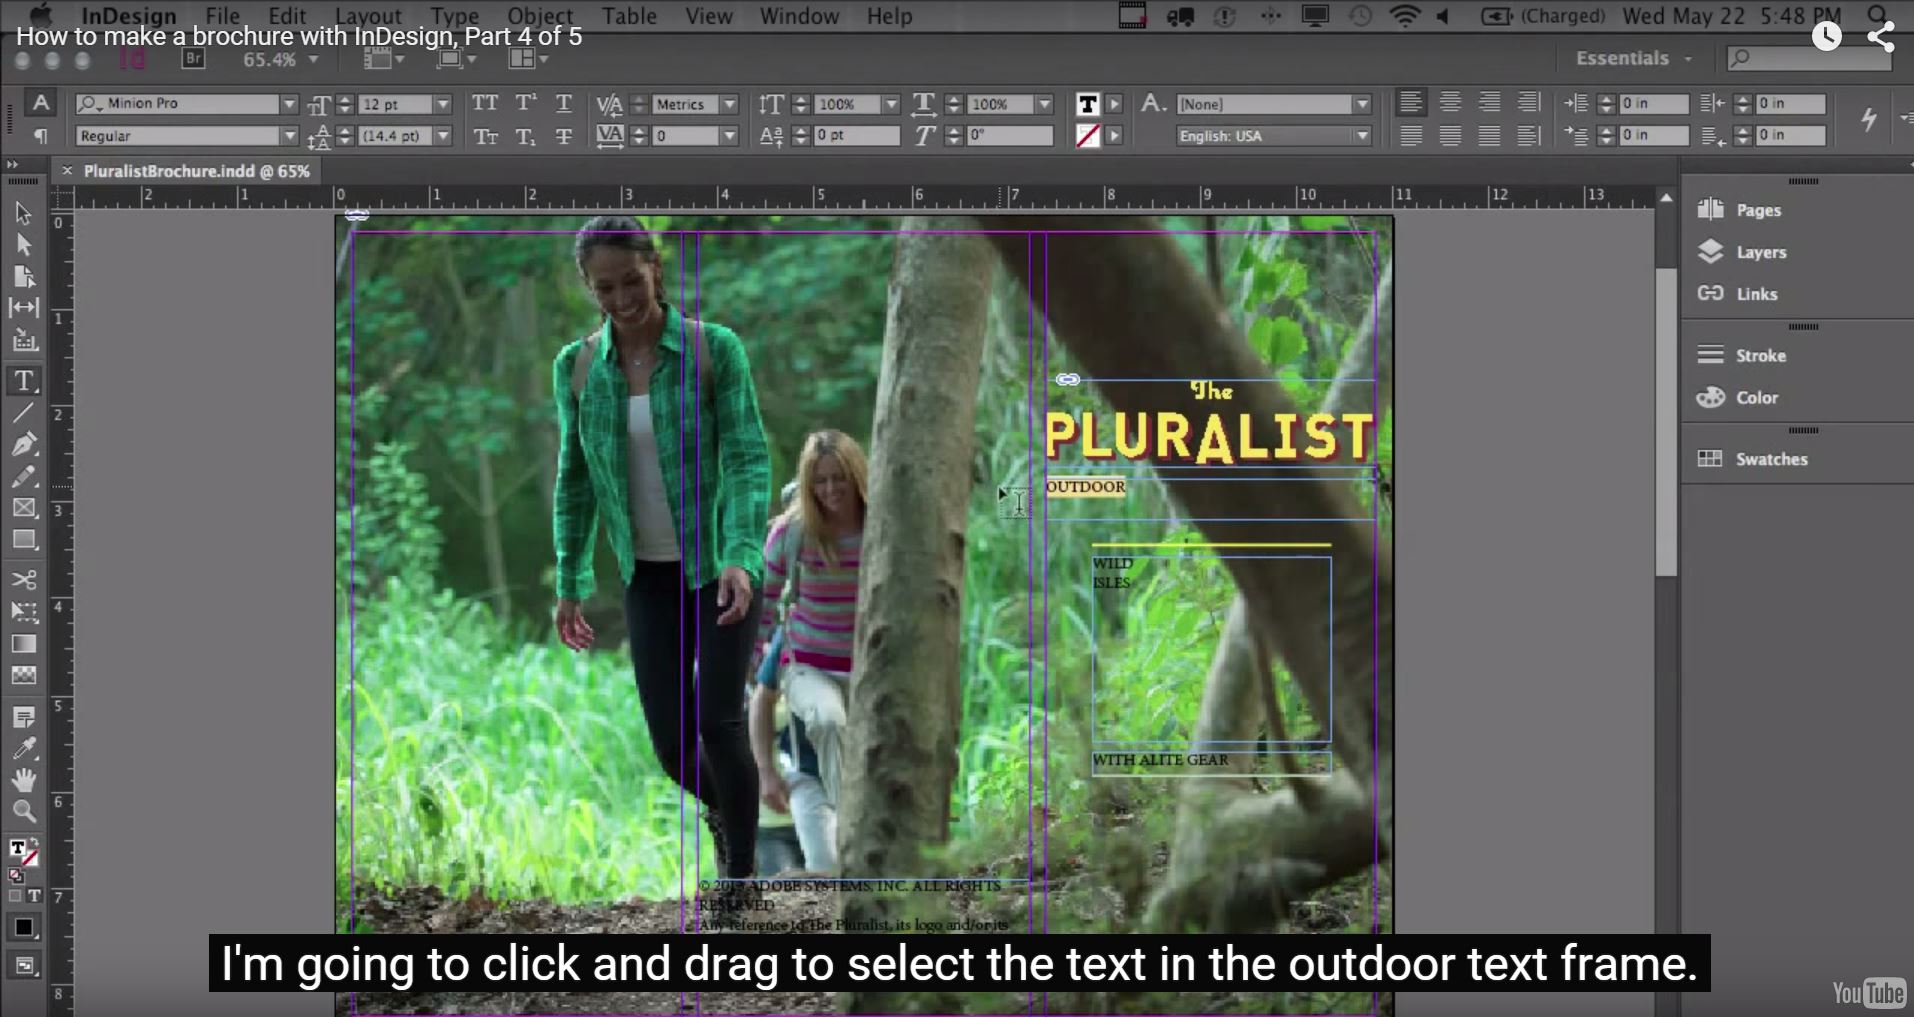Viewport: 1914px width, 1017px height.
Task: Select the Pencil tool
Action: 23,476
